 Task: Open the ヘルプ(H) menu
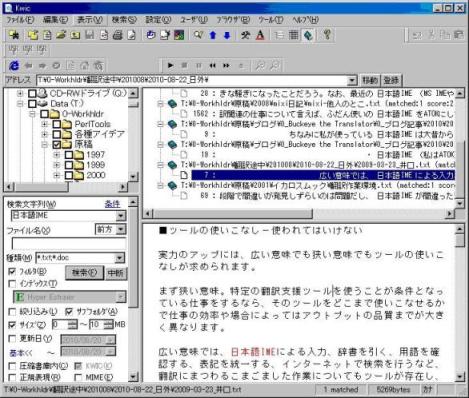point(305,20)
